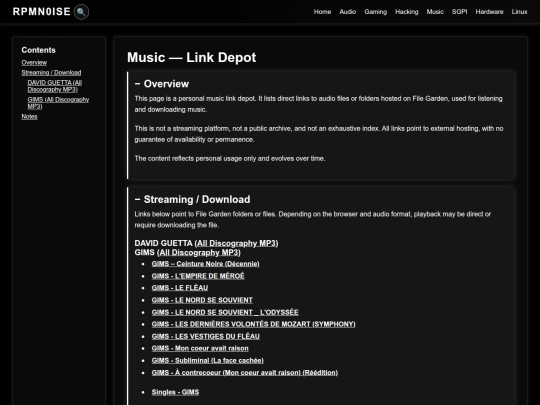Open the search magnifier icon
This screenshot has height=405, width=540.
click(81, 12)
